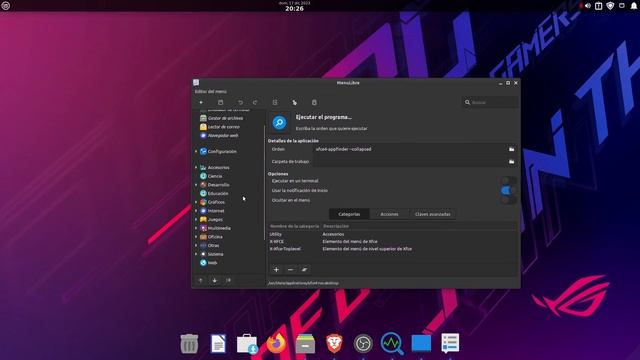
Task: Expand the Configuración tree category
Action: [x=196, y=151]
